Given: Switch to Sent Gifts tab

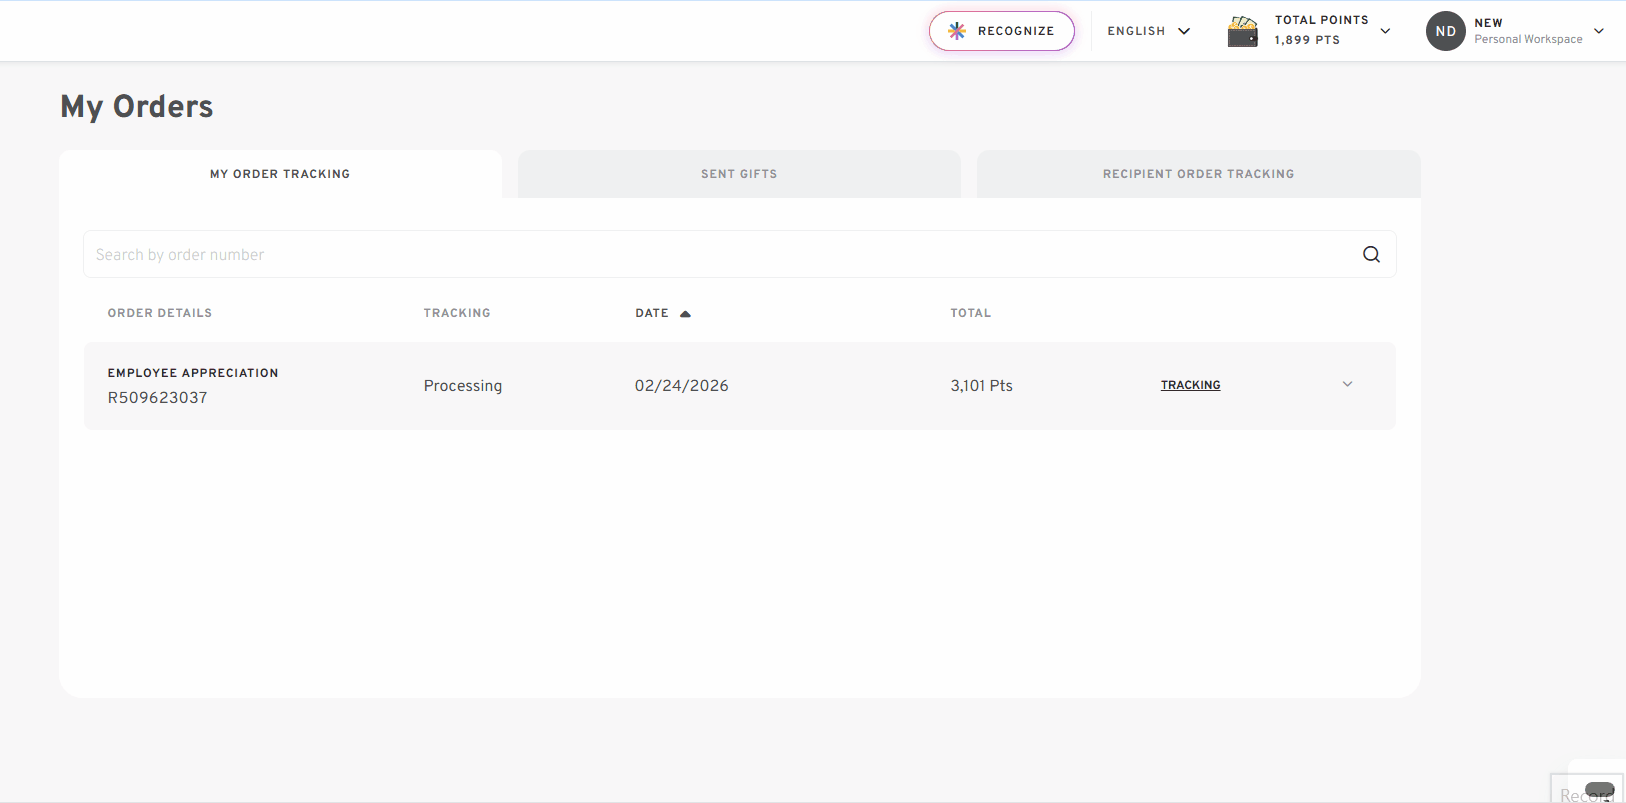Looking at the screenshot, I should pyautogui.click(x=739, y=174).
